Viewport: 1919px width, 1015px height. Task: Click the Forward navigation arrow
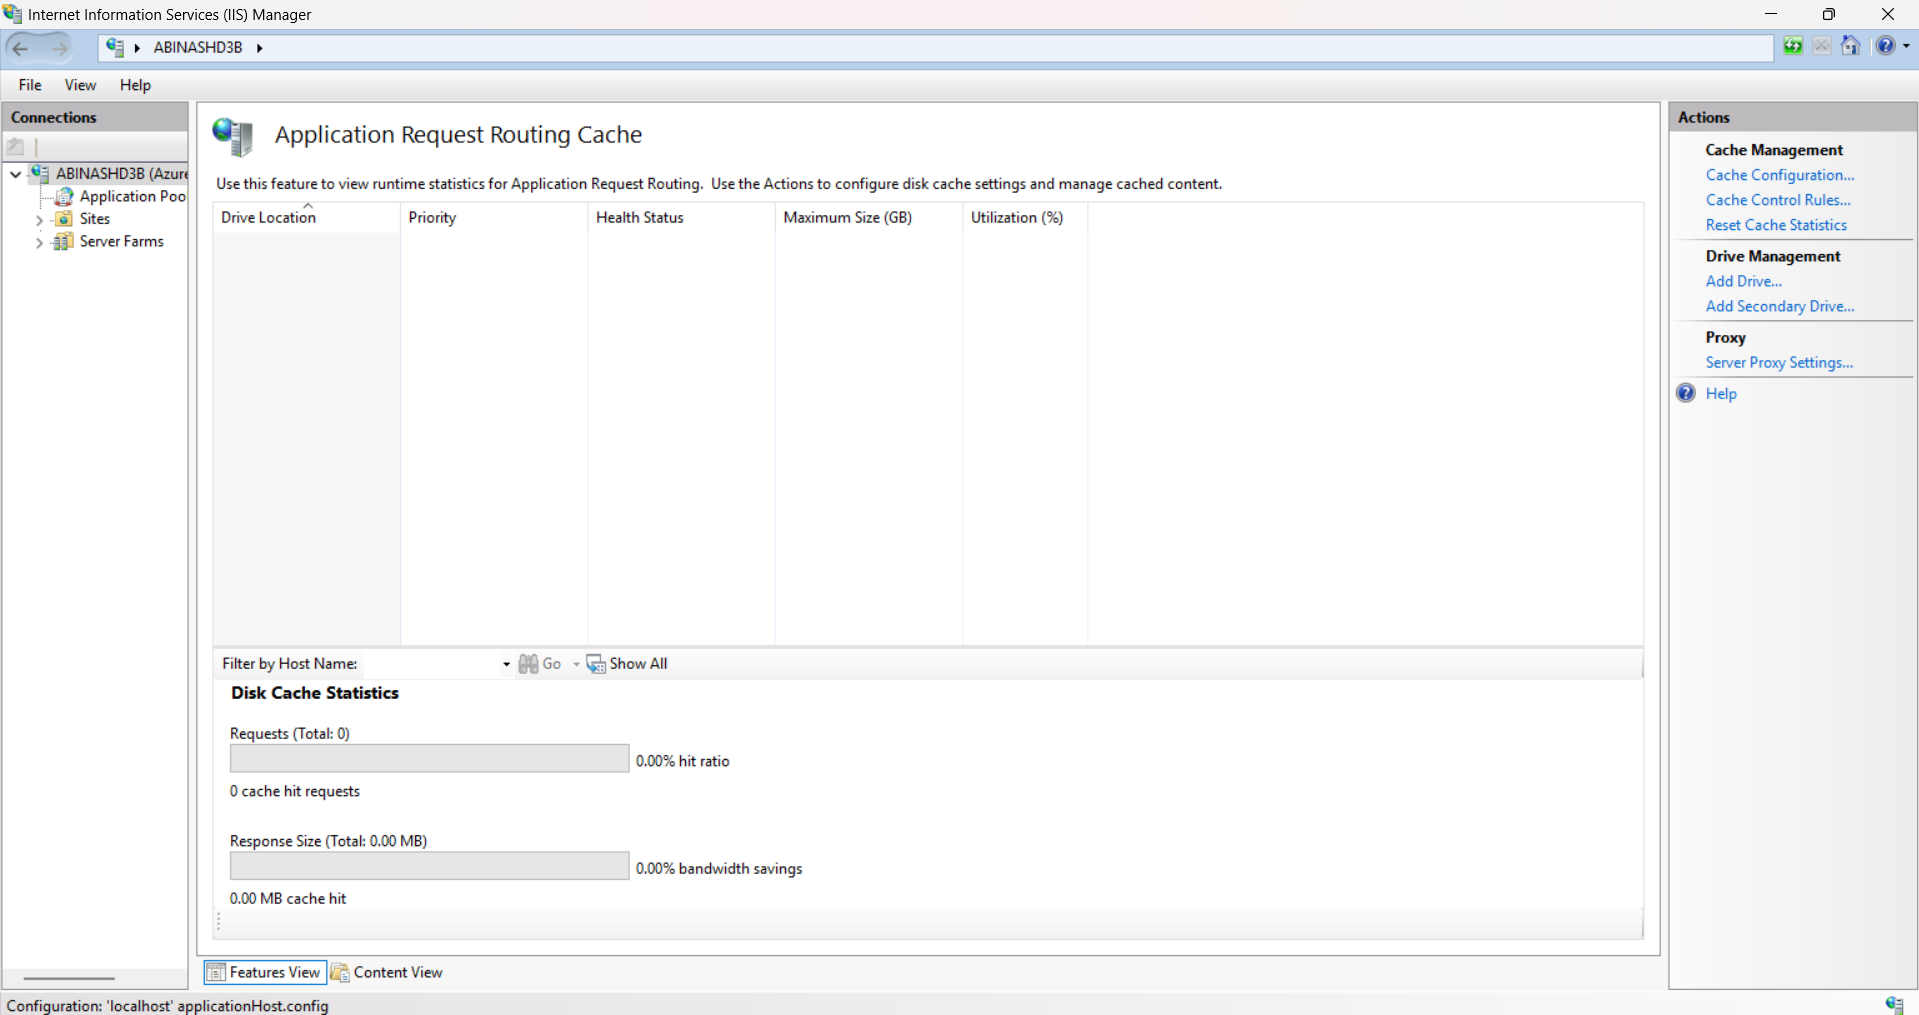59,47
